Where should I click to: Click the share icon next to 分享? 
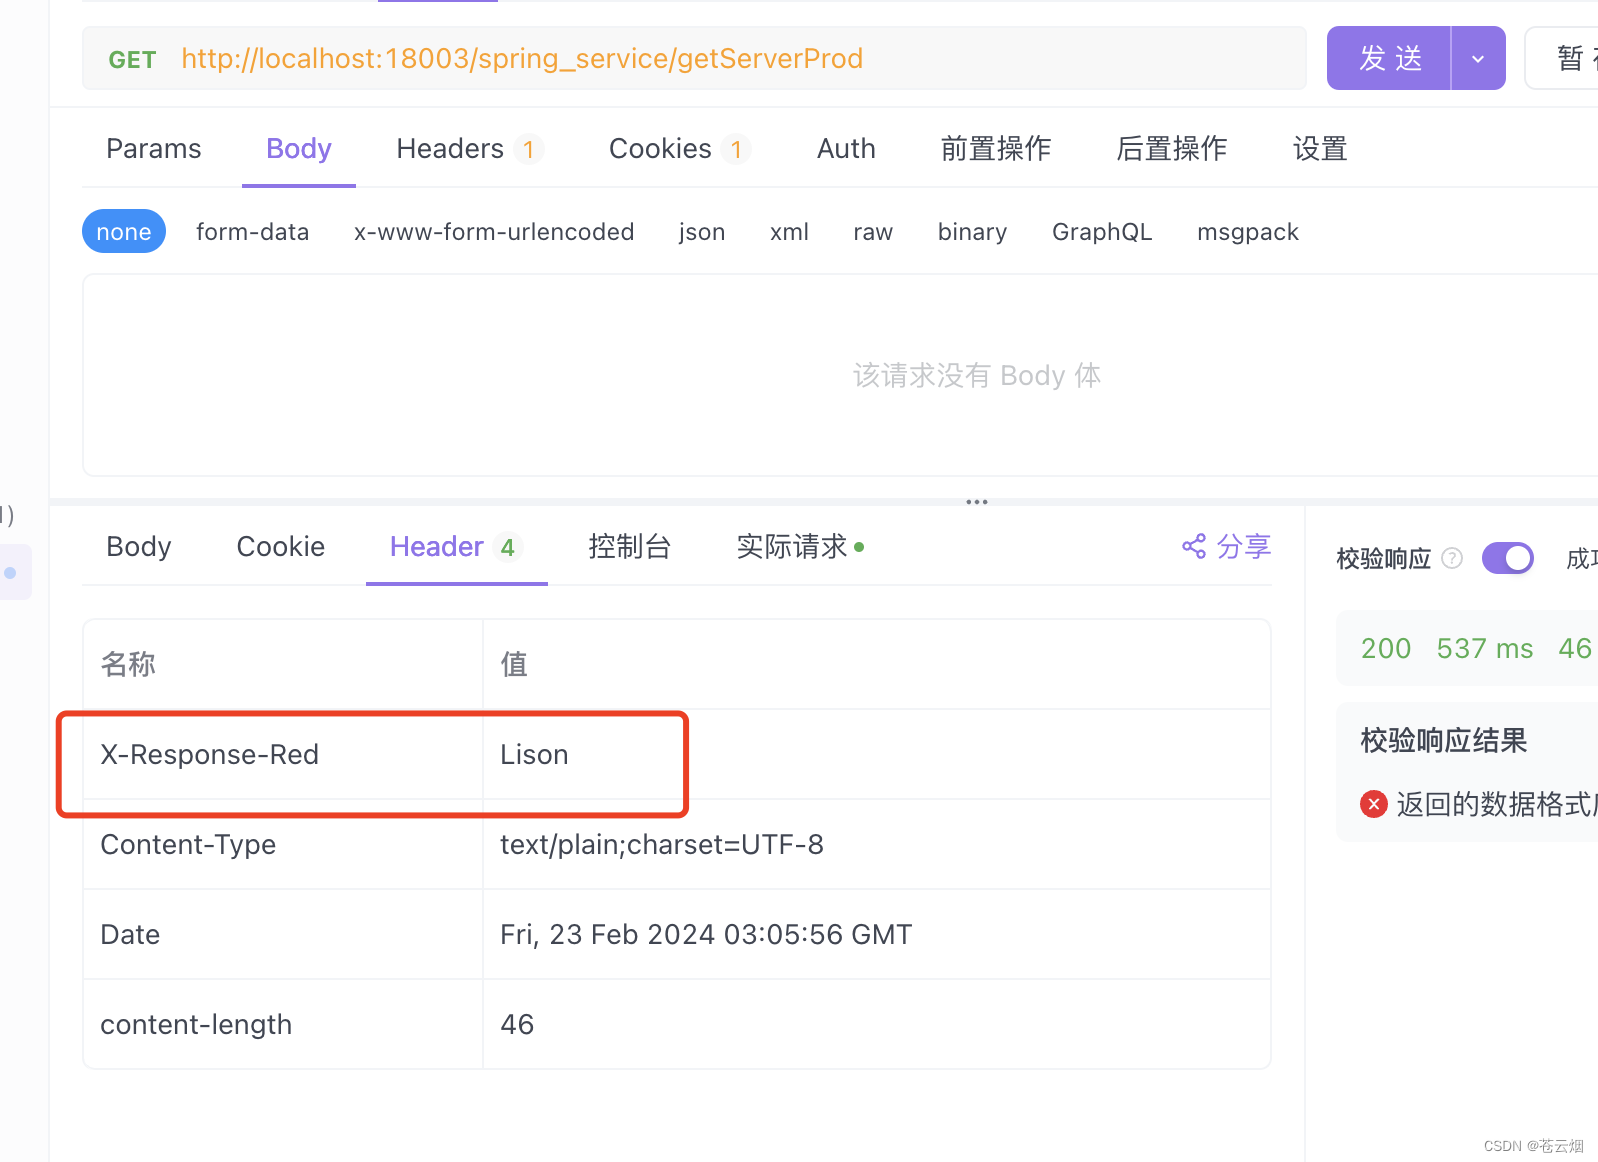click(1194, 546)
